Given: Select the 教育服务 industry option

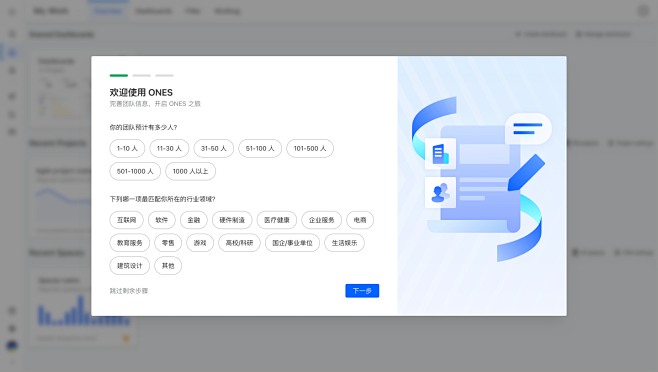Looking at the screenshot, I should (x=130, y=243).
